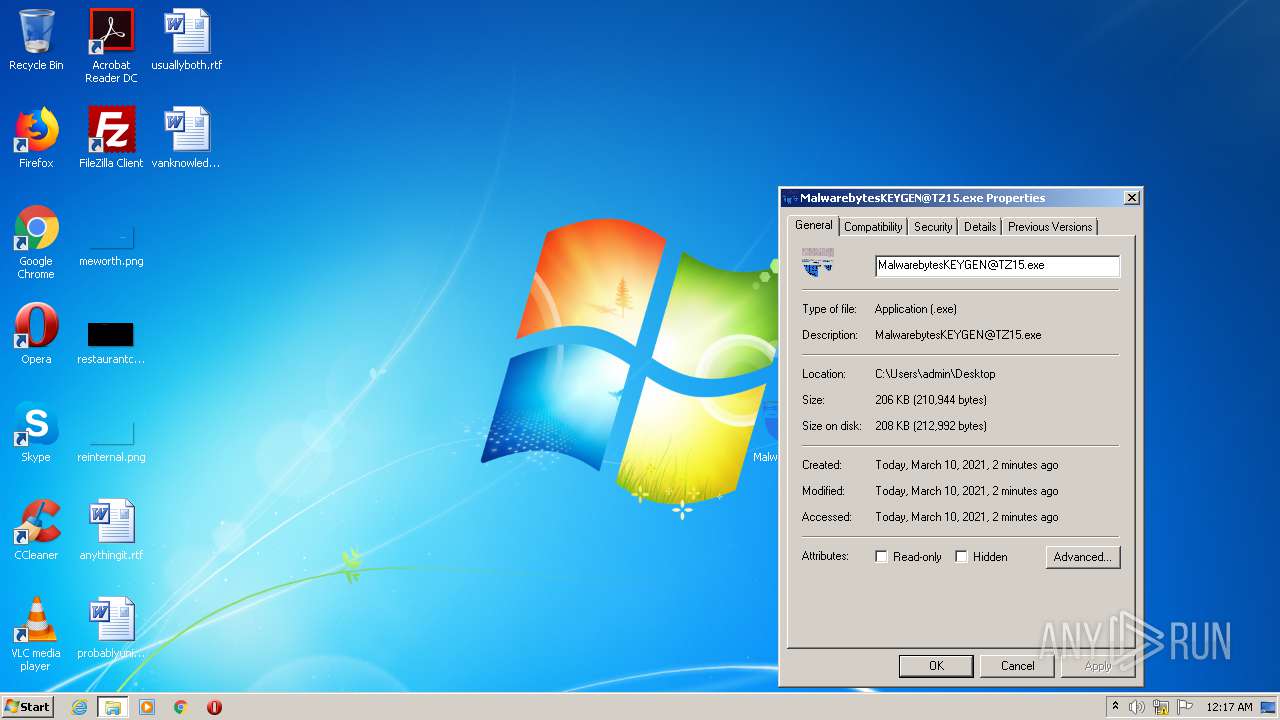Open Internet Explorer from the taskbar
This screenshot has width=1280, height=720.
79,707
